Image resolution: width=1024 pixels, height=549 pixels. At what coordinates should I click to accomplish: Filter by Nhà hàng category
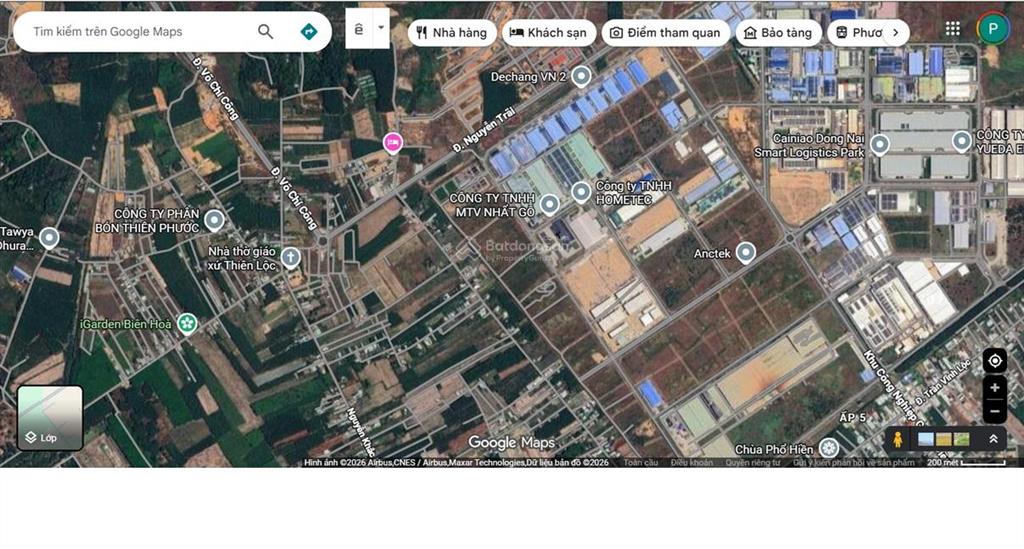(452, 33)
